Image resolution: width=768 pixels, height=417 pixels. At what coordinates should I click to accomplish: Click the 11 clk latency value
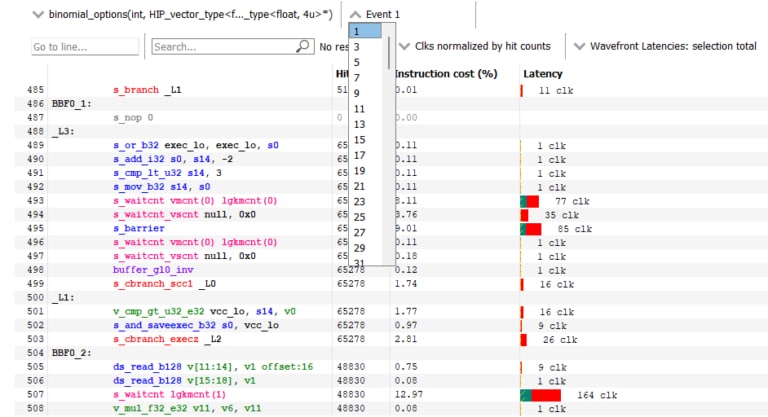coord(555,91)
